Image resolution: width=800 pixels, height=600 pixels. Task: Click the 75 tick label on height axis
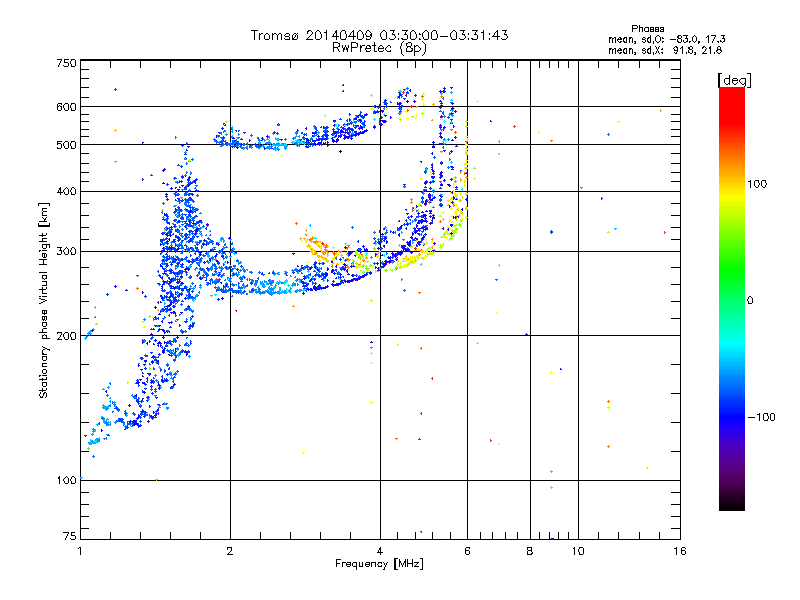pos(70,536)
